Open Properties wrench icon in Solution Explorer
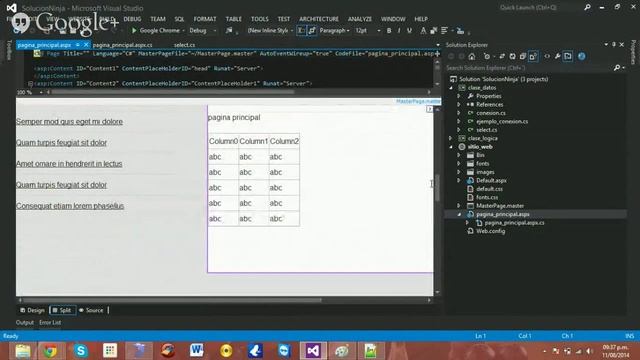Viewport: 640px width, 360px height. pos(558,56)
